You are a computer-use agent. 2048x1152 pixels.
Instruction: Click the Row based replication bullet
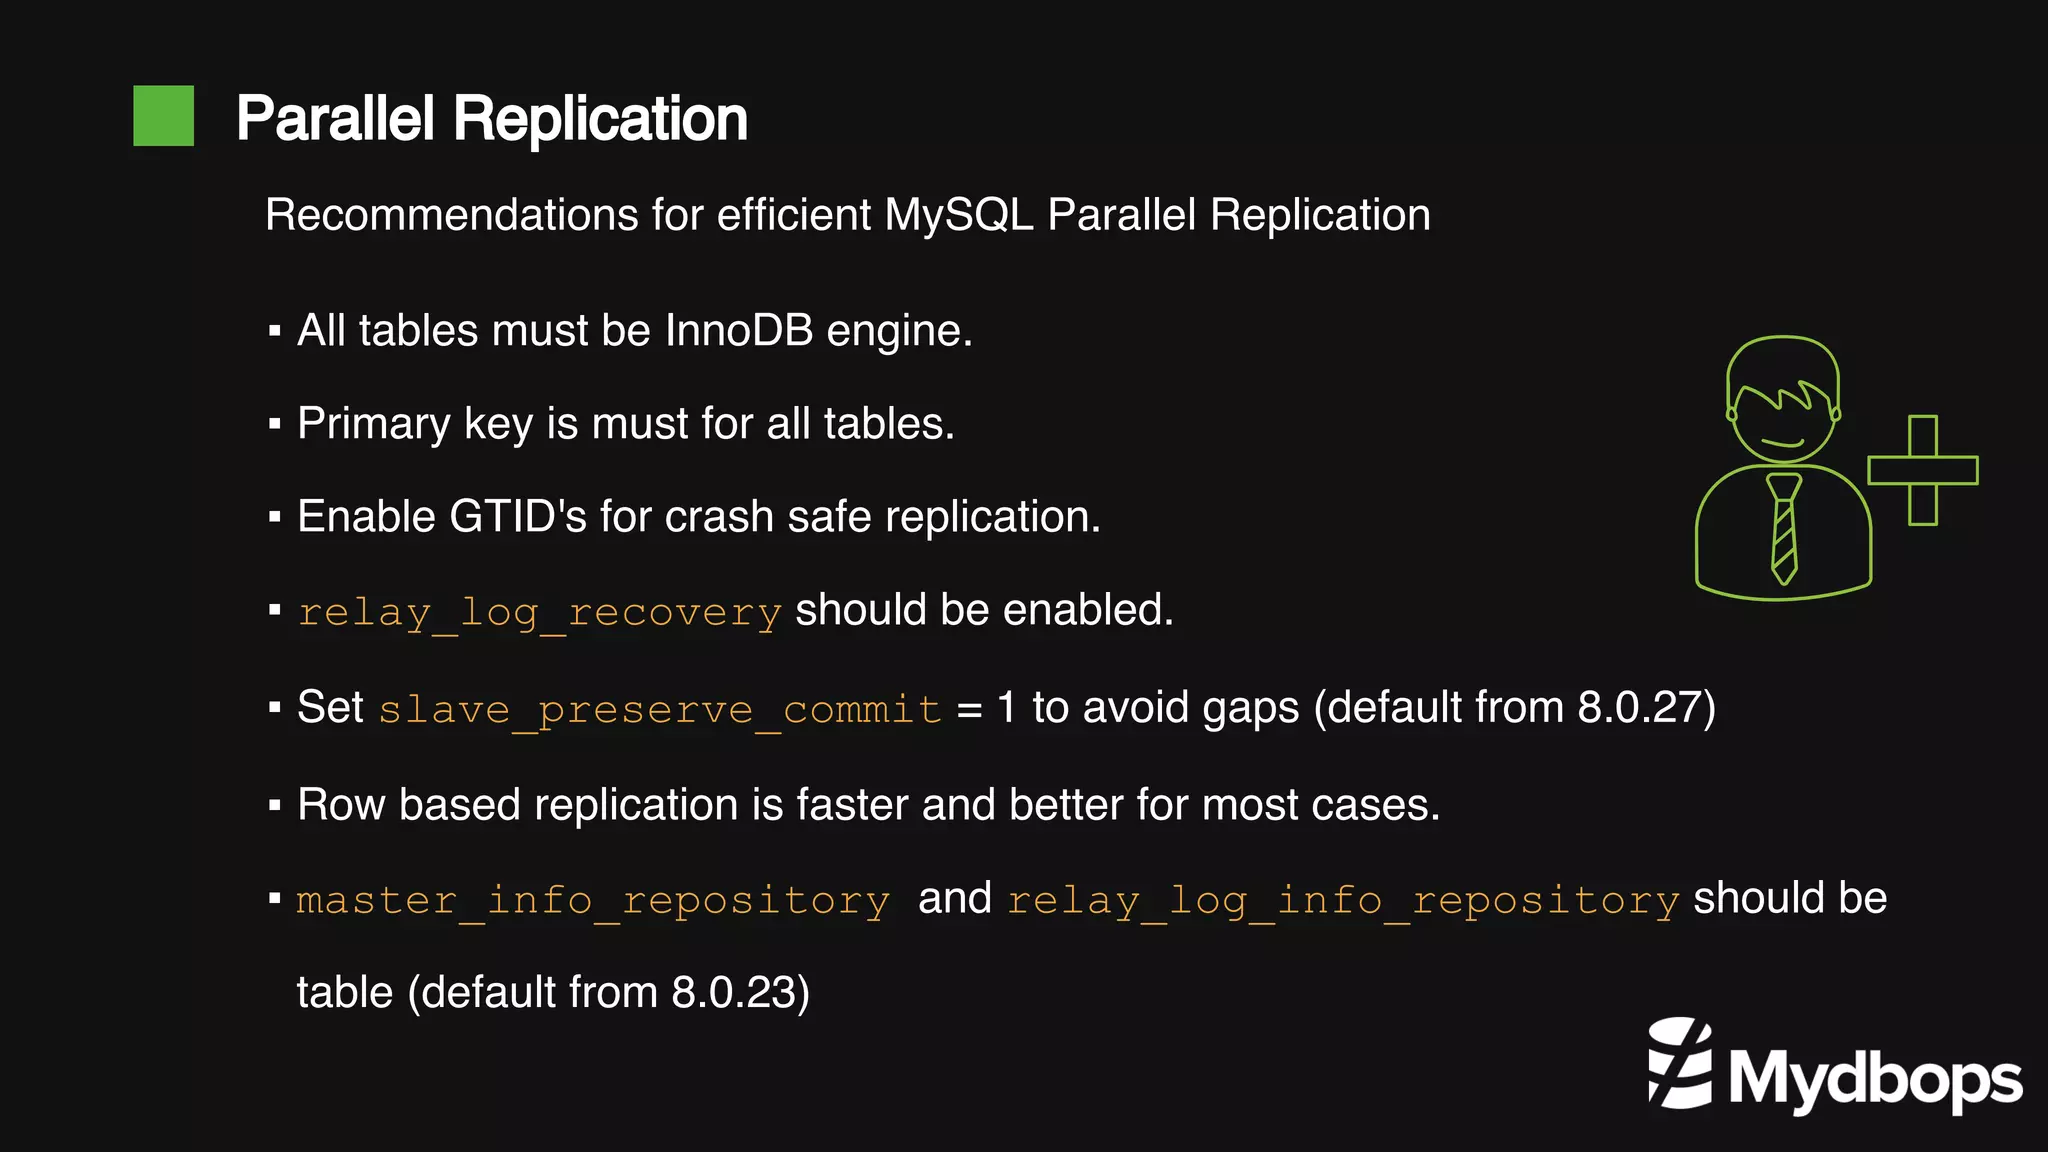coord(868,805)
